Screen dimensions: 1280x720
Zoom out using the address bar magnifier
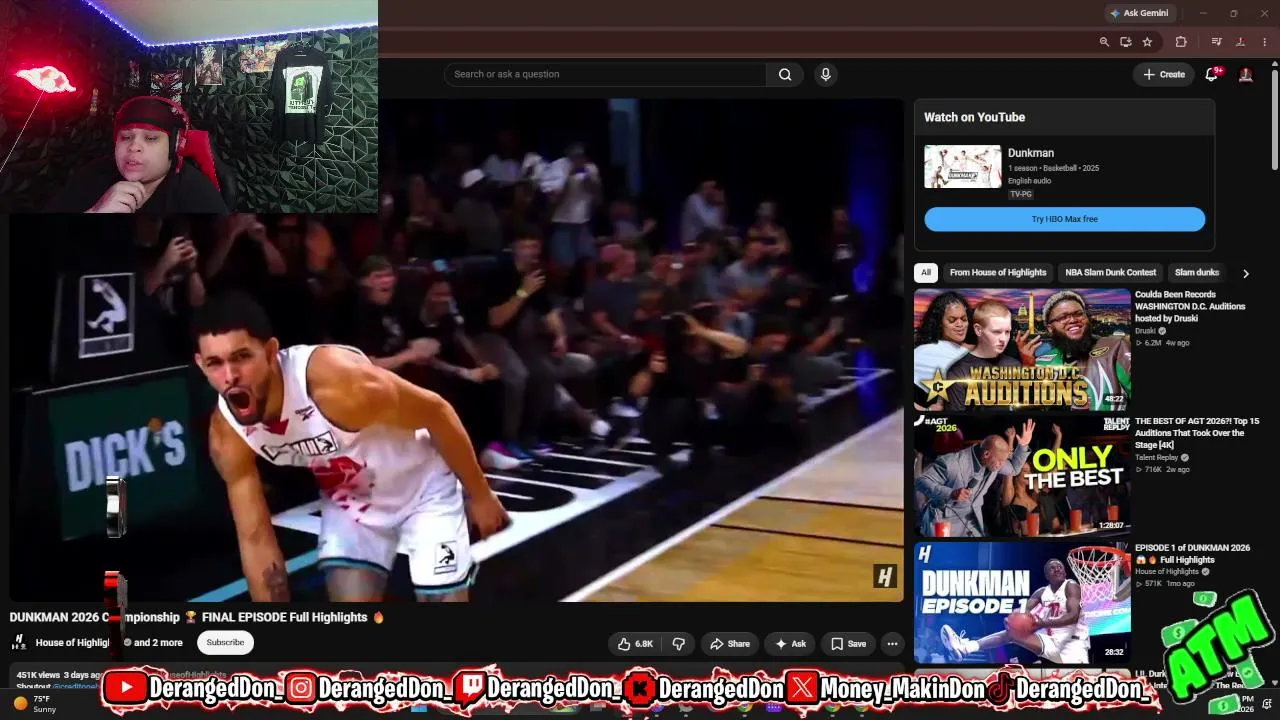pyautogui.click(x=1104, y=42)
